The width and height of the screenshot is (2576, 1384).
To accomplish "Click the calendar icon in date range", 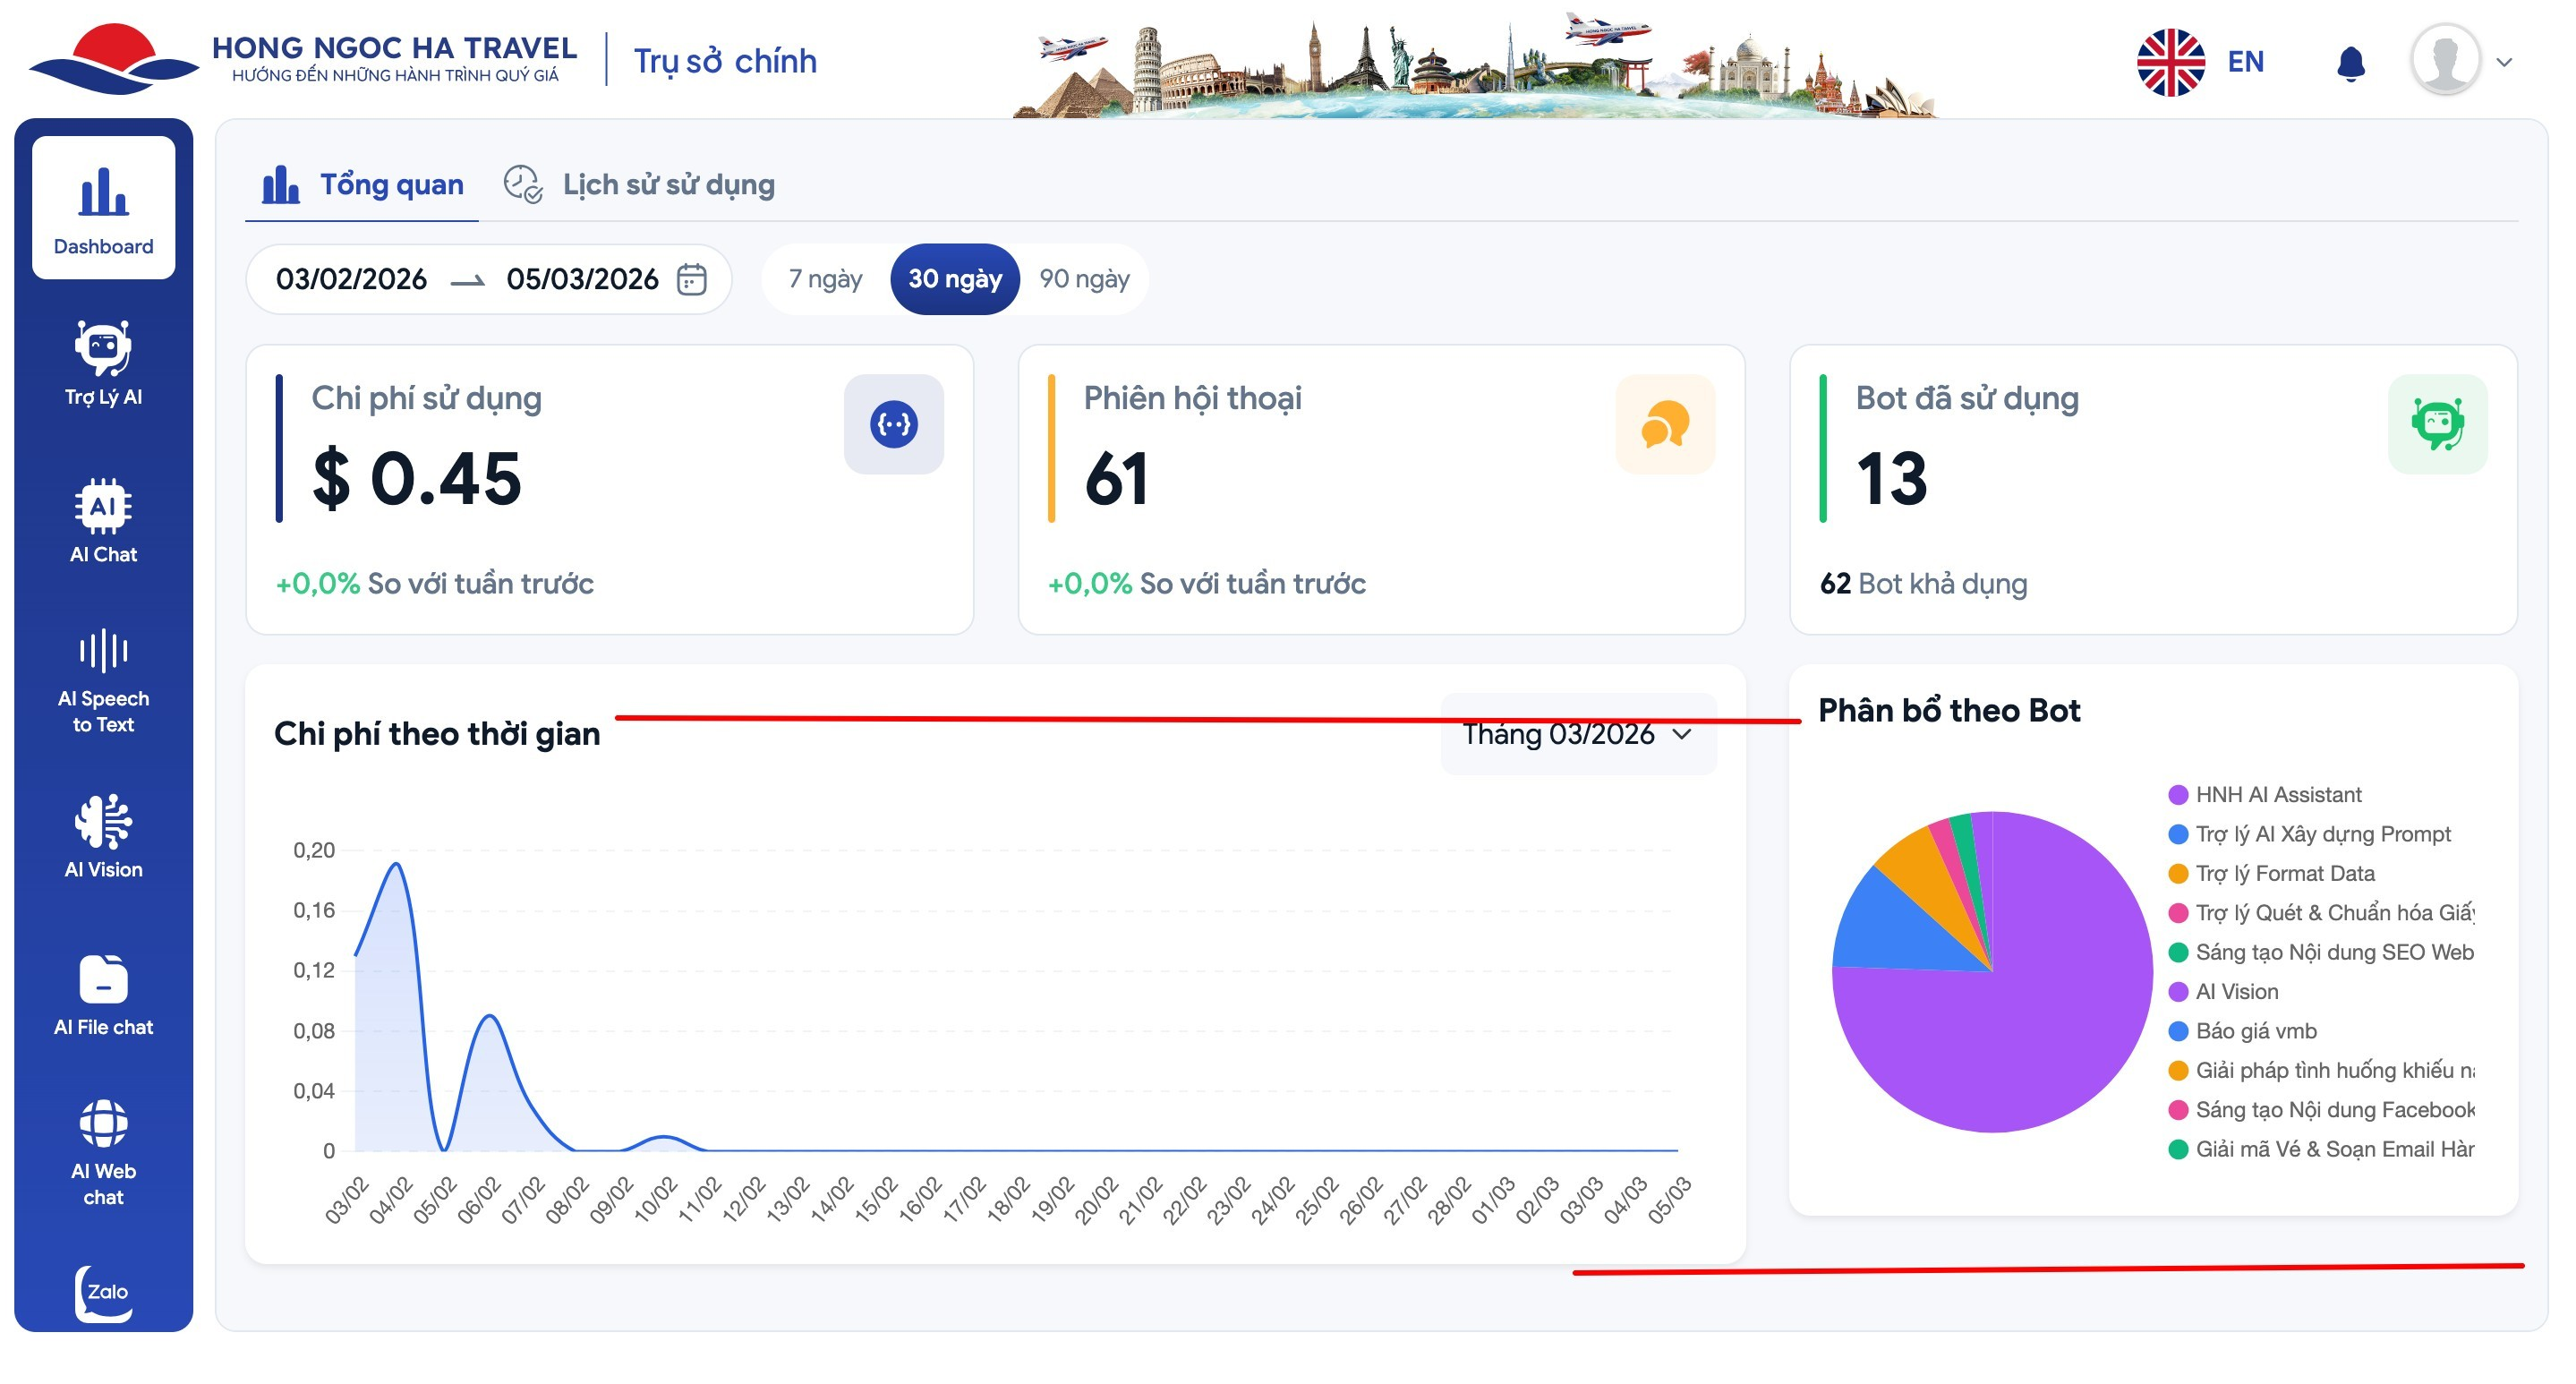I will click(692, 279).
